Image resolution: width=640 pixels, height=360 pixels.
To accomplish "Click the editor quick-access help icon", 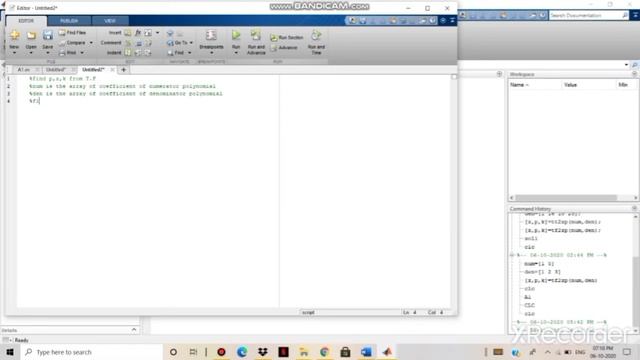I will [433, 20].
